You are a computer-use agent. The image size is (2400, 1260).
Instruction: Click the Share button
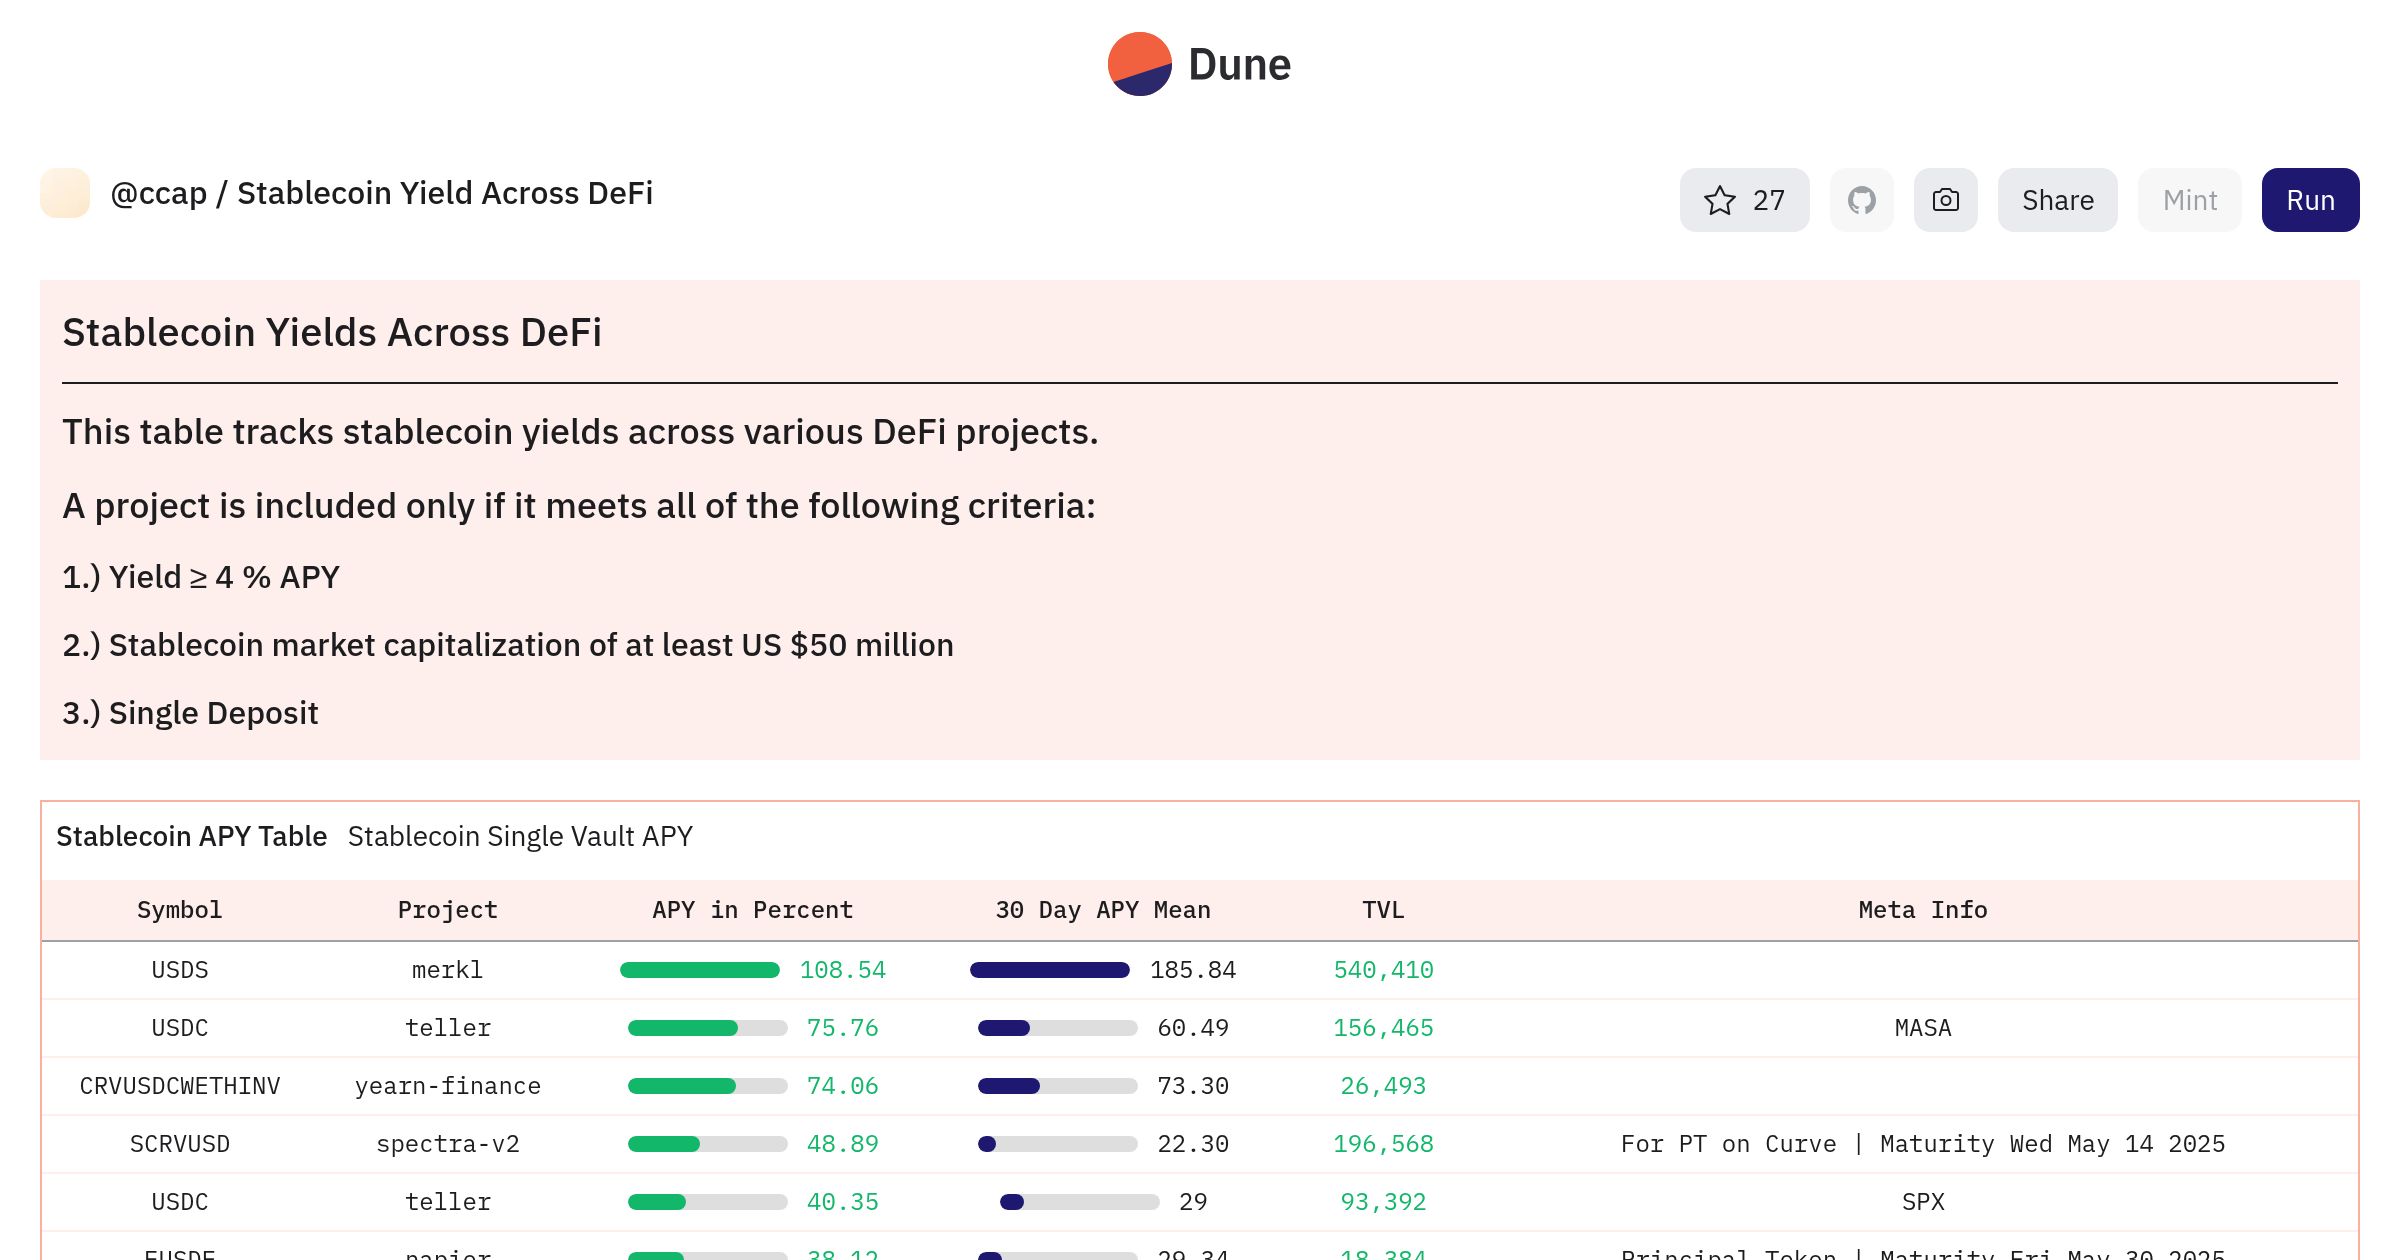(x=2057, y=200)
